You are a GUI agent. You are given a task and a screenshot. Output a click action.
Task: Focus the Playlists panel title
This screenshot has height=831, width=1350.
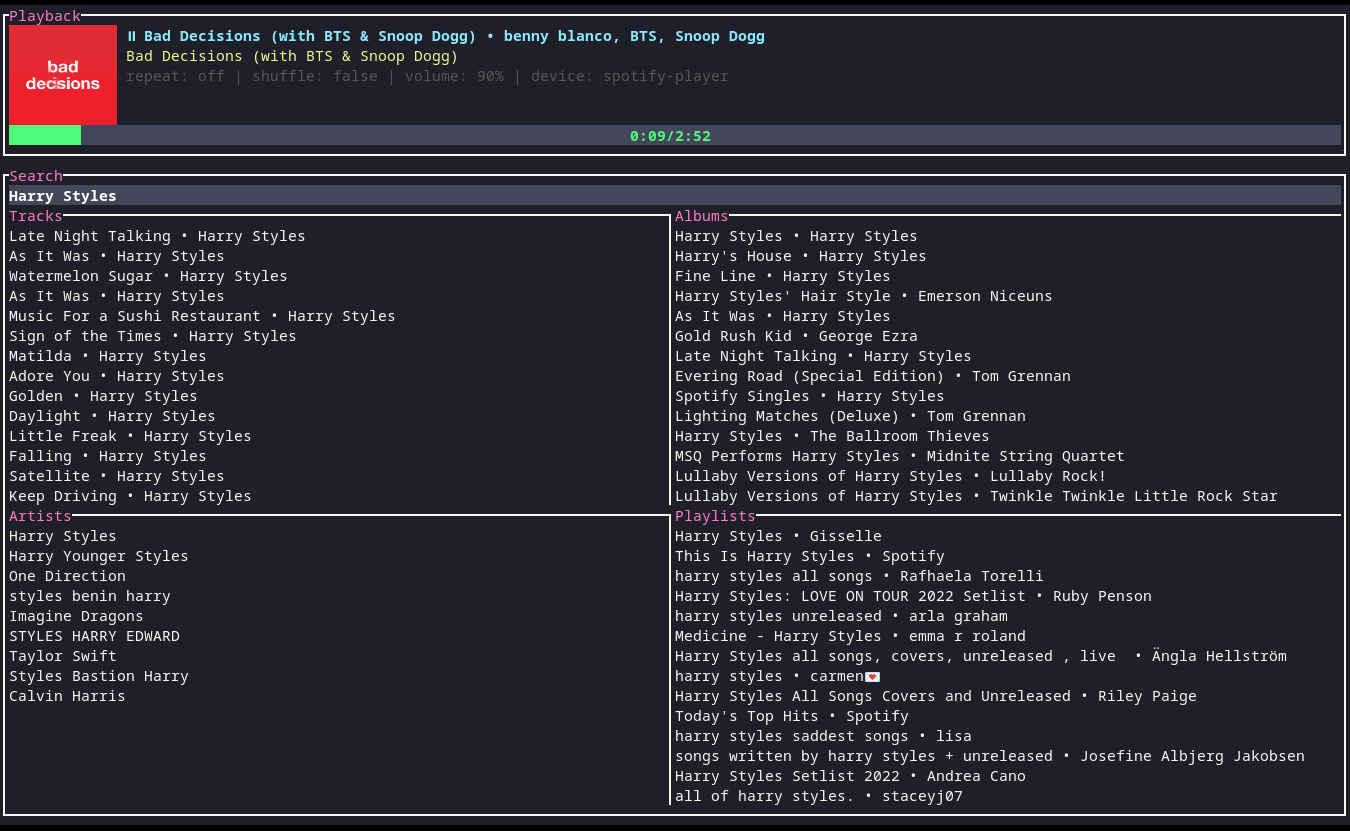[x=715, y=516]
